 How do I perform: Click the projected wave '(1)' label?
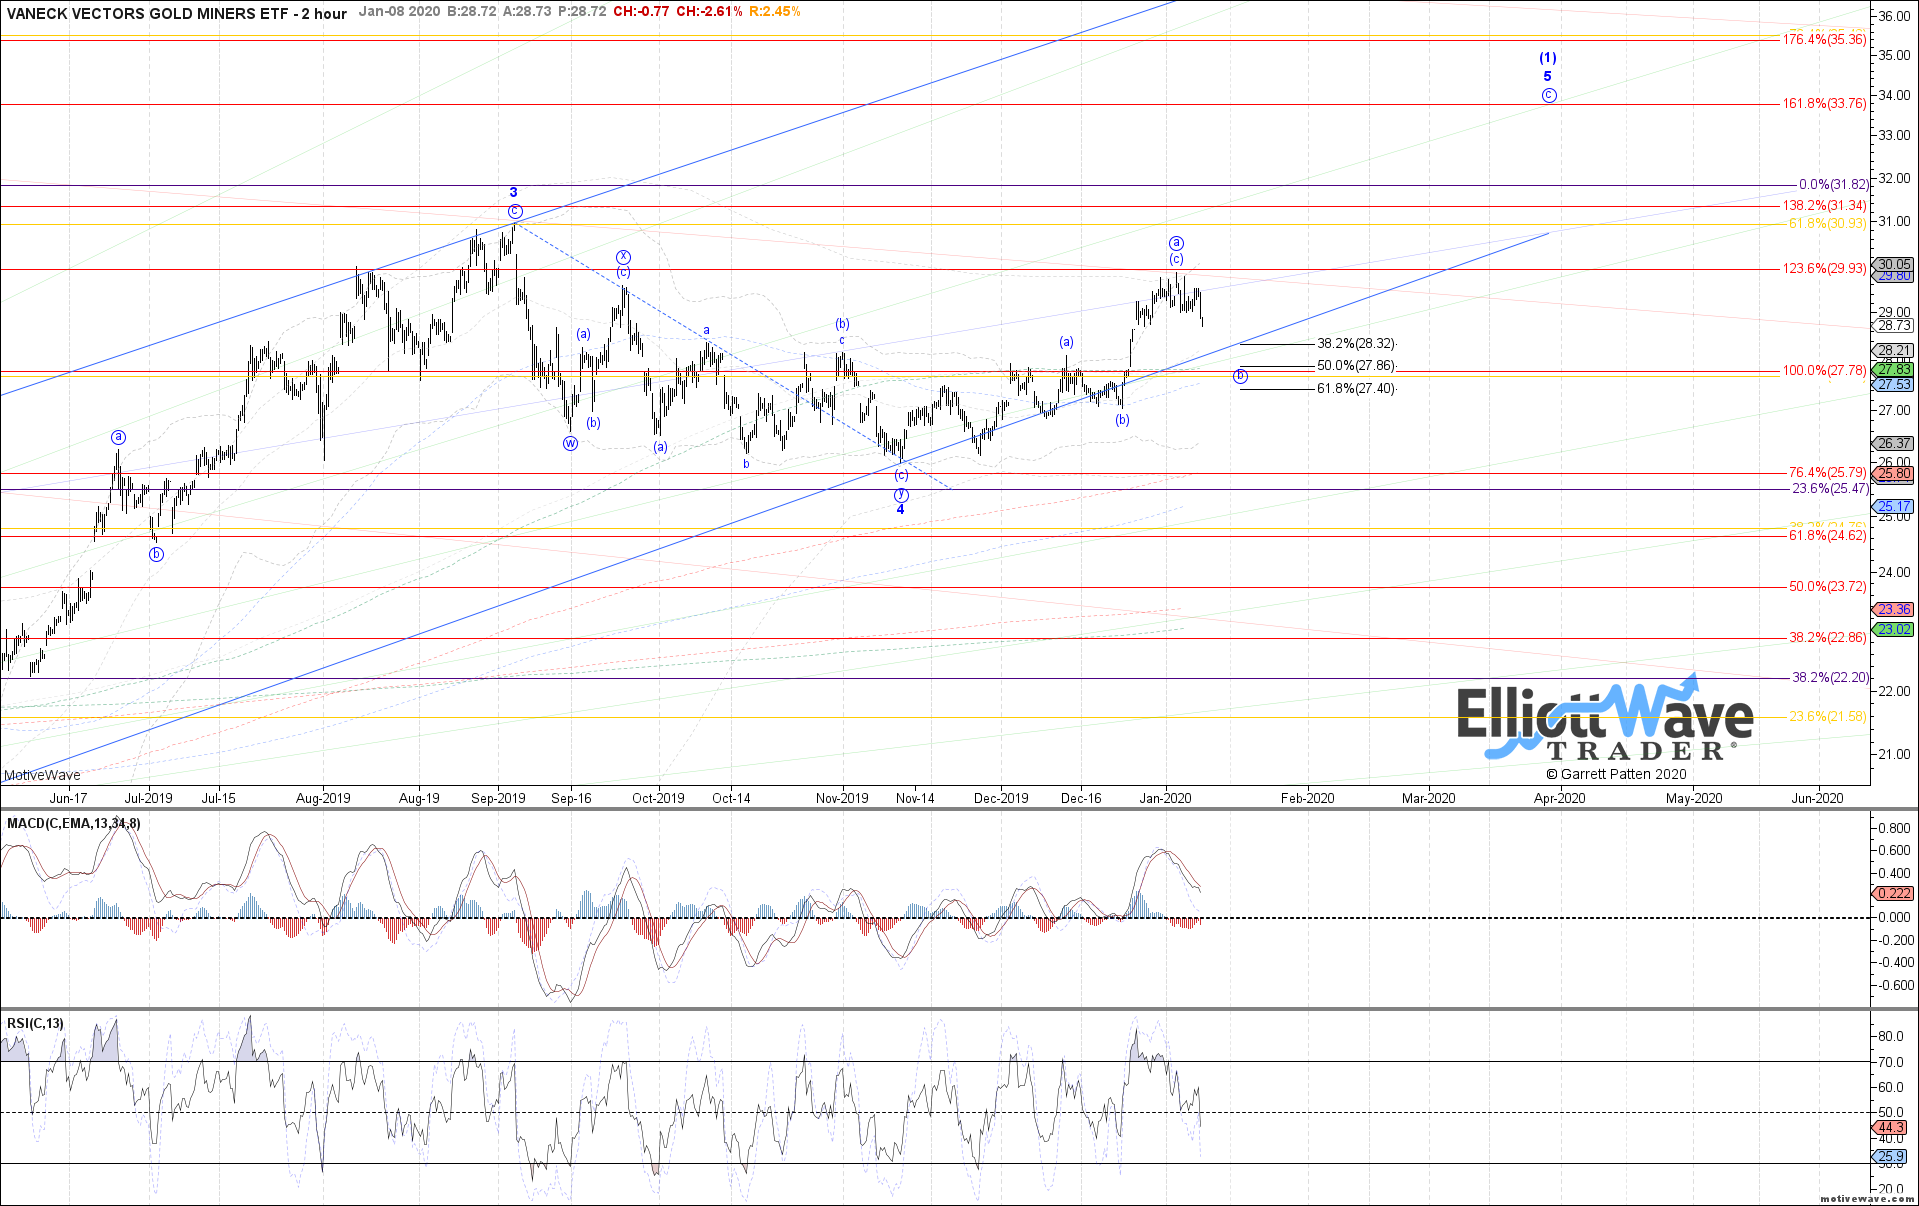(1547, 58)
